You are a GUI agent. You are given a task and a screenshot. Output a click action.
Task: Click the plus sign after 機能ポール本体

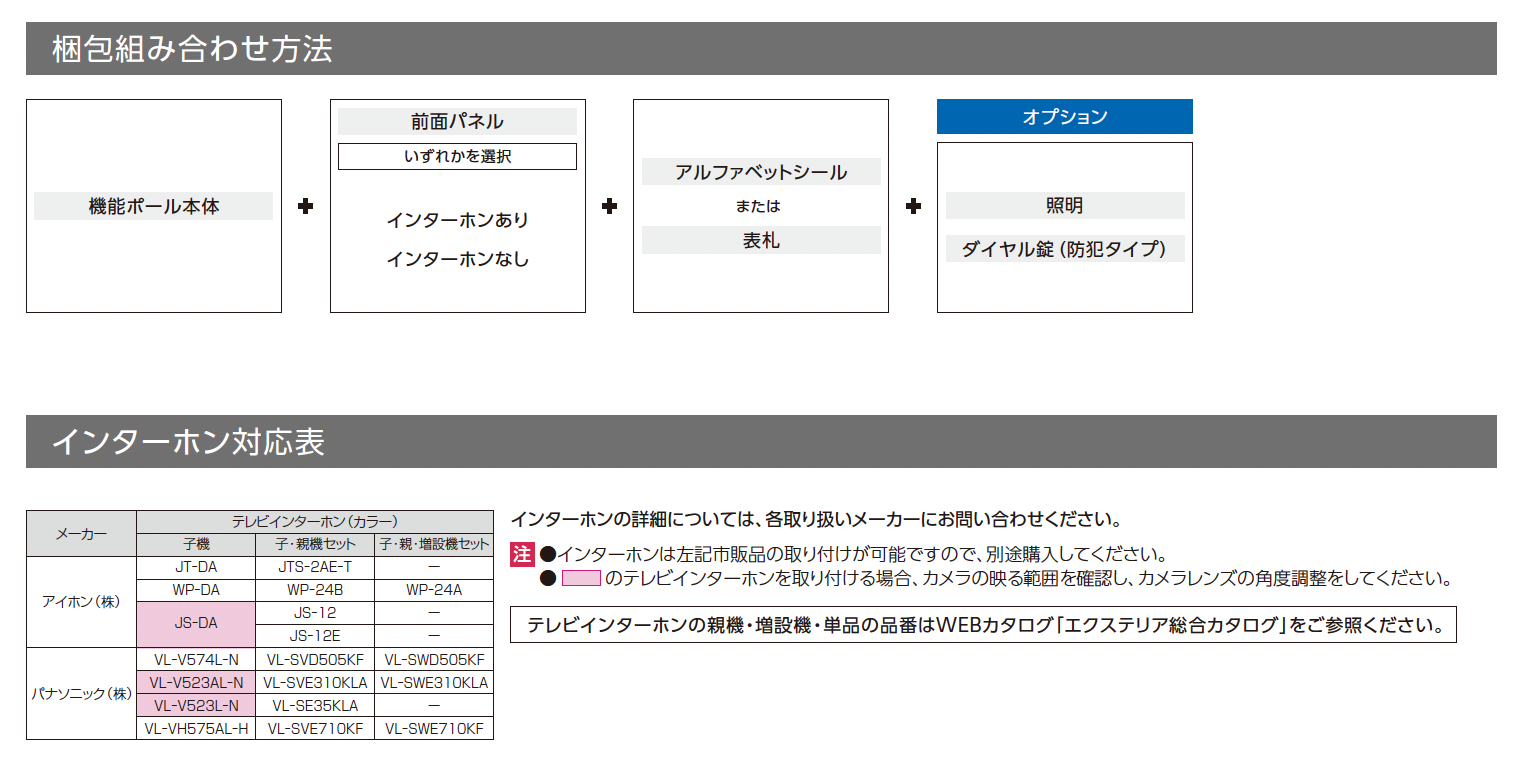click(306, 206)
